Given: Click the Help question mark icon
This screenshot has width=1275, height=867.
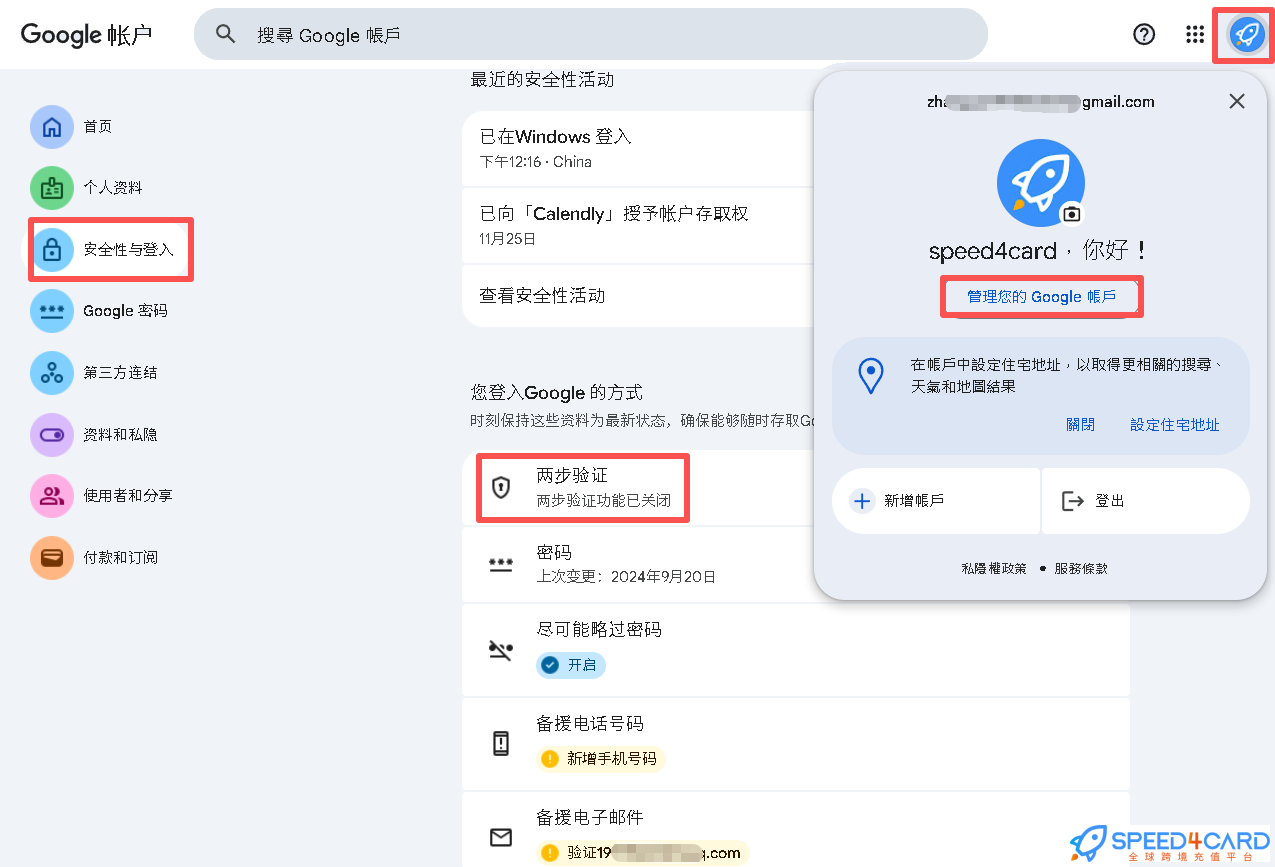Looking at the screenshot, I should pyautogui.click(x=1143, y=33).
